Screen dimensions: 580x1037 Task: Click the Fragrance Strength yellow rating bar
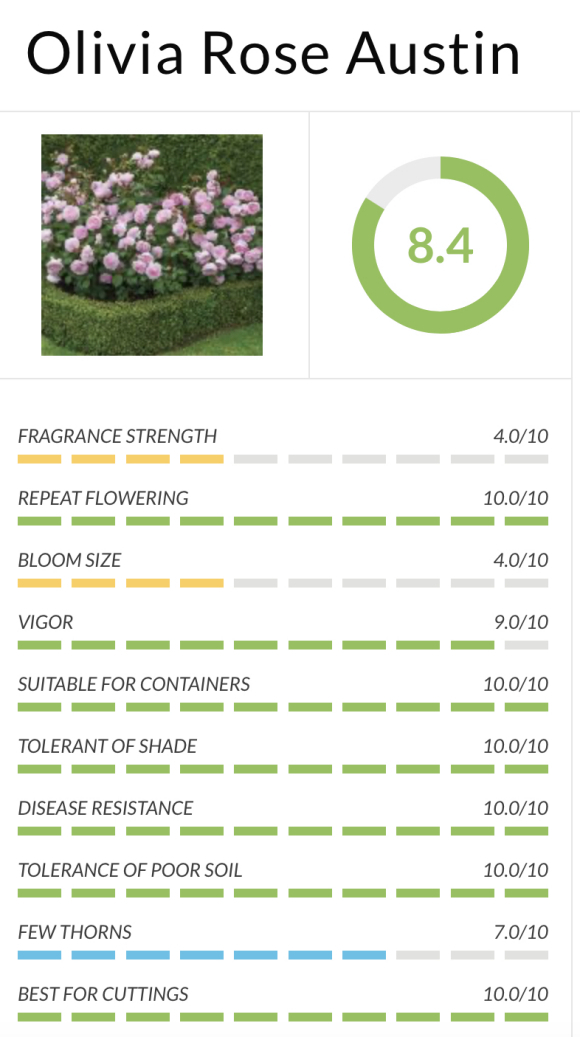point(283,459)
